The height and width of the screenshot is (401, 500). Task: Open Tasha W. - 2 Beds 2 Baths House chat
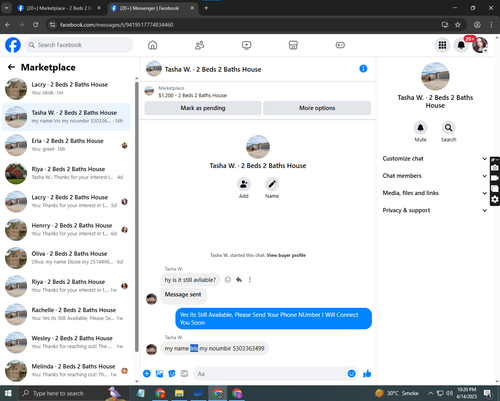pyautogui.click(x=67, y=117)
